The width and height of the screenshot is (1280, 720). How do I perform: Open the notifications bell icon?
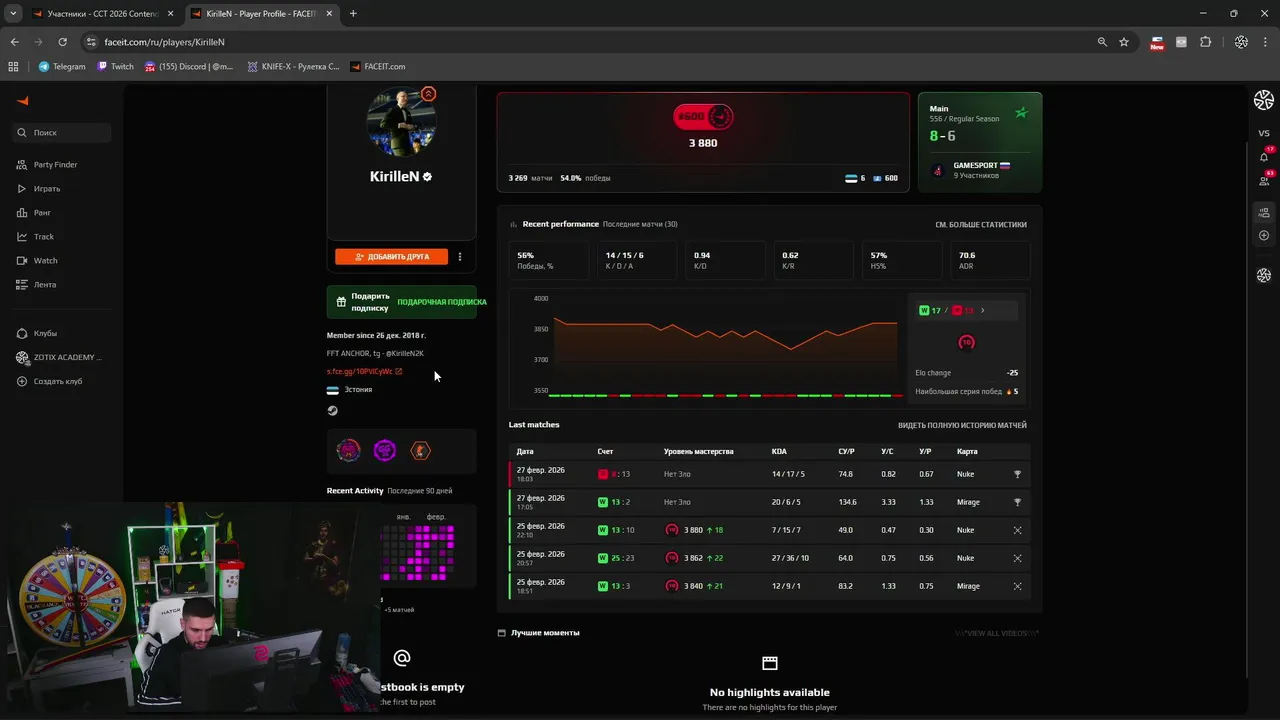(1264, 156)
